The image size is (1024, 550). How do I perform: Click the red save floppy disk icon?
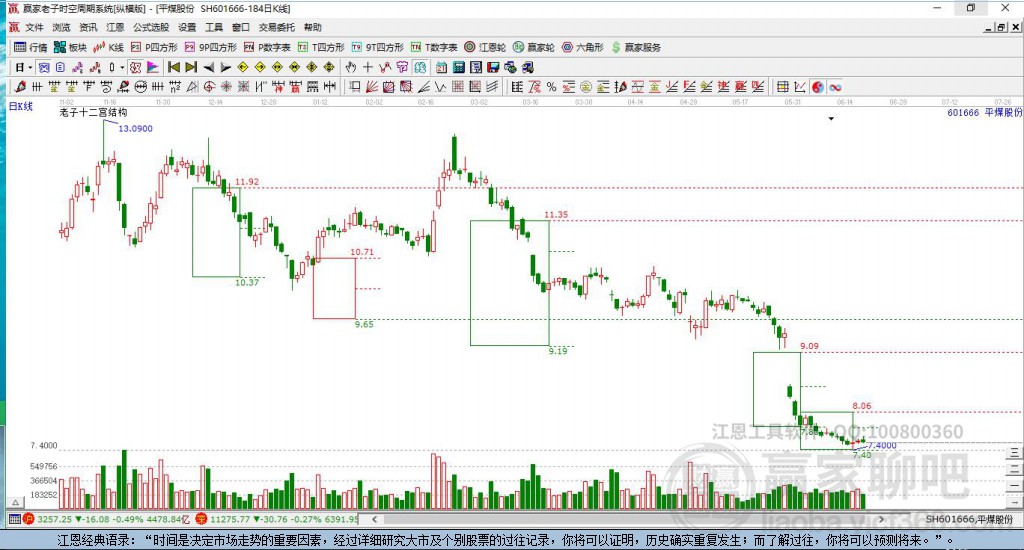(493, 67)
